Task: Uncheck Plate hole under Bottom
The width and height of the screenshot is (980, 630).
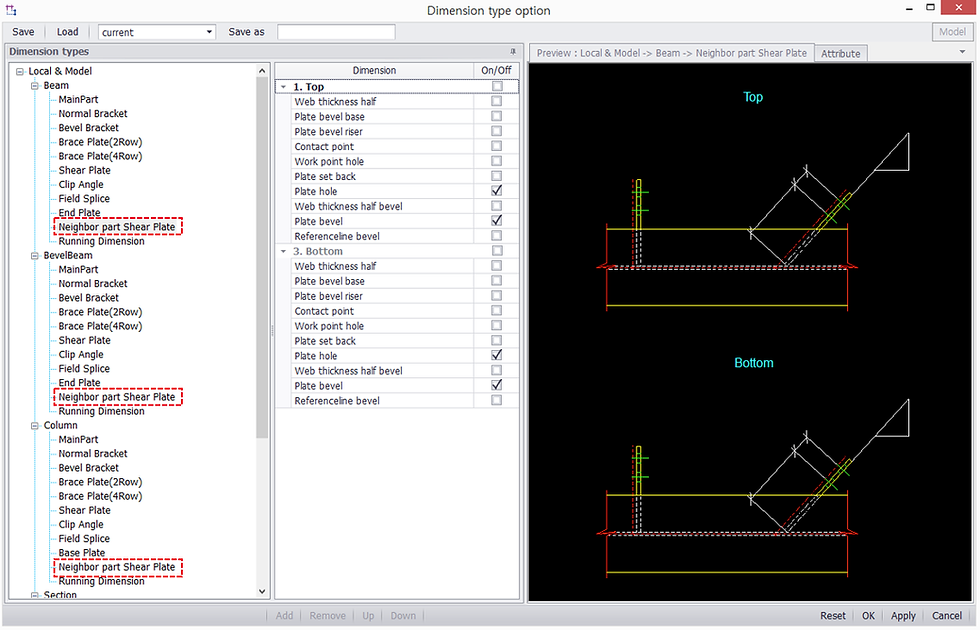Action: click(496, 355)
